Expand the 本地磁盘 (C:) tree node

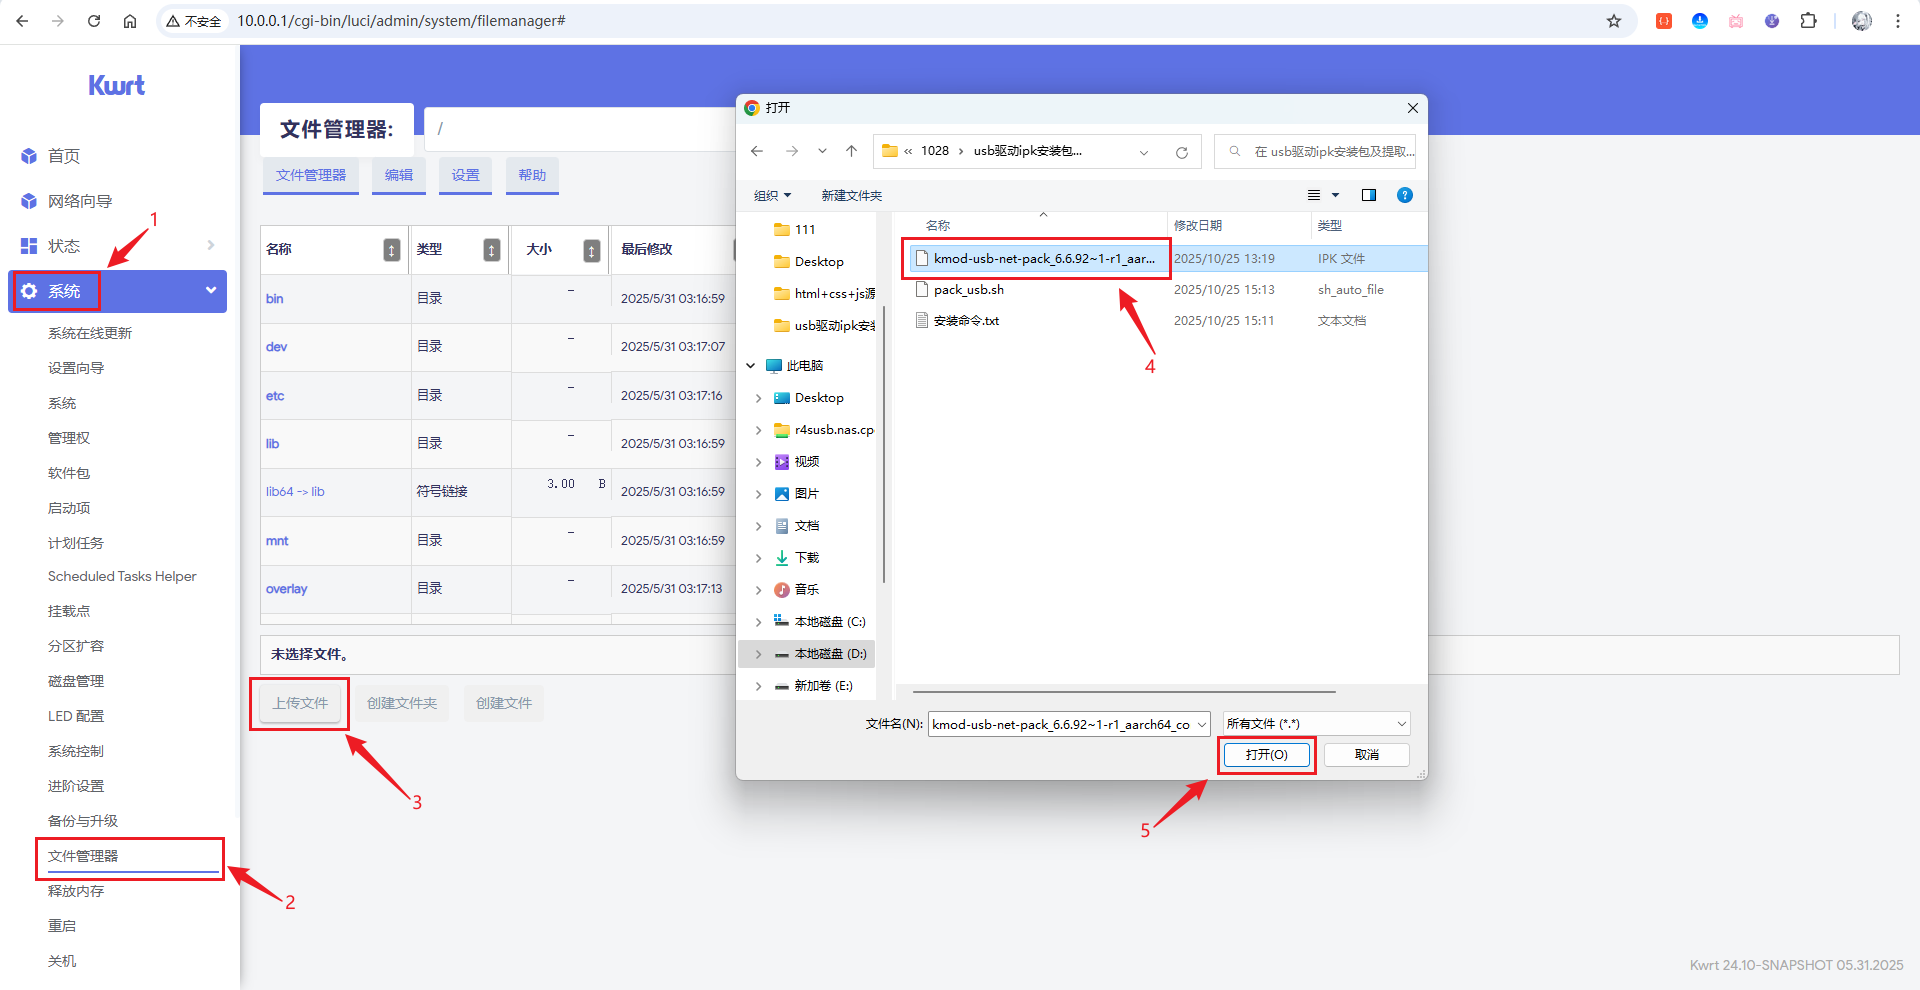point(758,622)
